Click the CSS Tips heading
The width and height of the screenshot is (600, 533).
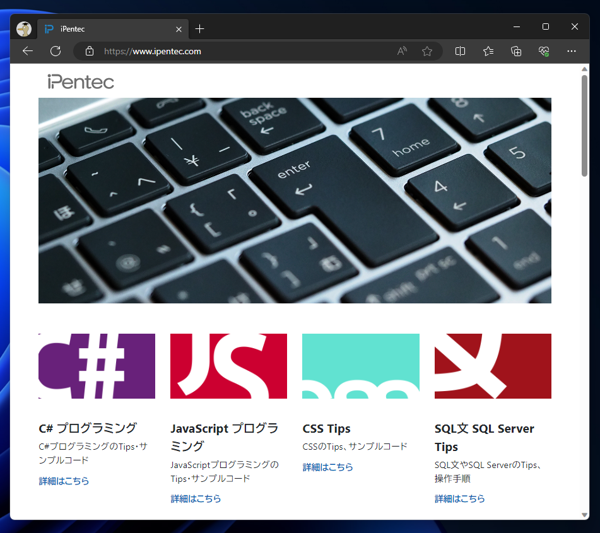pos(326,429)
